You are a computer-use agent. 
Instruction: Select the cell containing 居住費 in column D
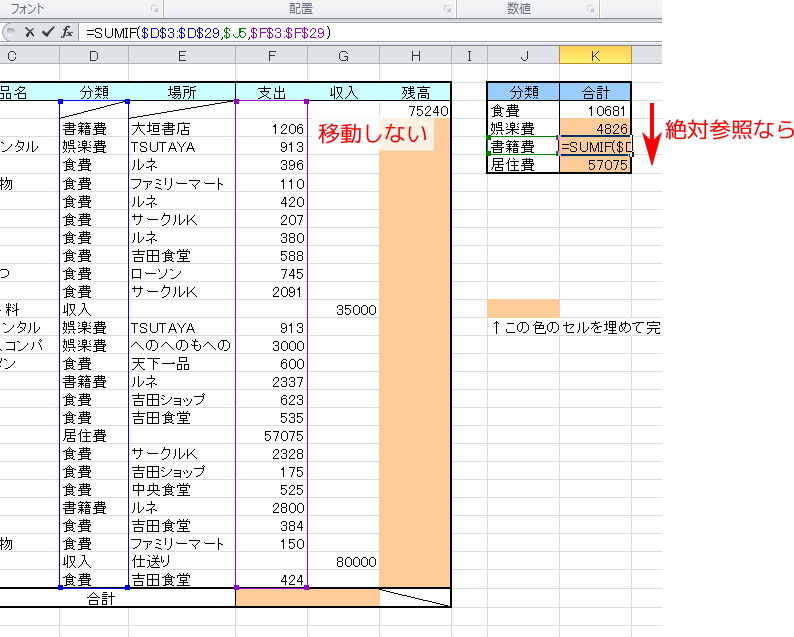[94, 435]
